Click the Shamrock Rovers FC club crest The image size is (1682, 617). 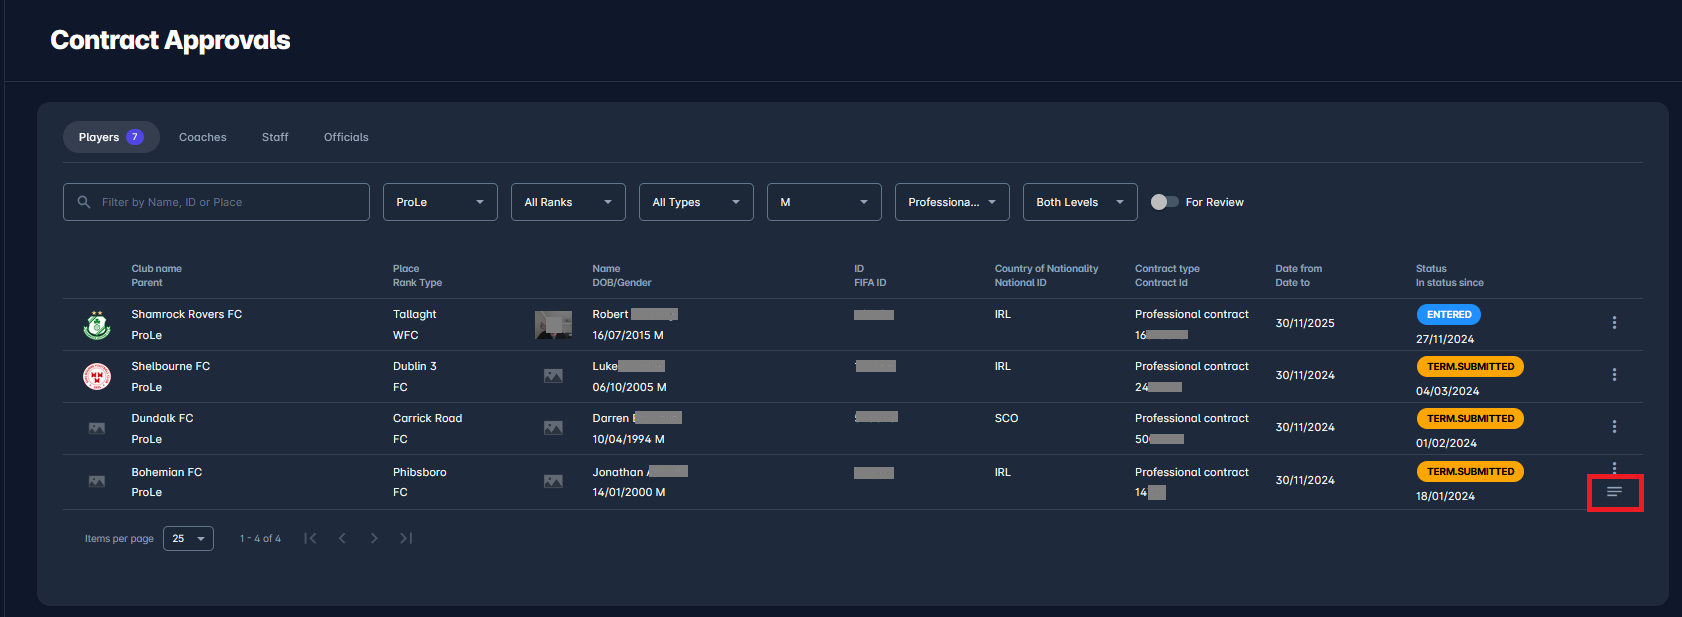click(x=97, y=325)
